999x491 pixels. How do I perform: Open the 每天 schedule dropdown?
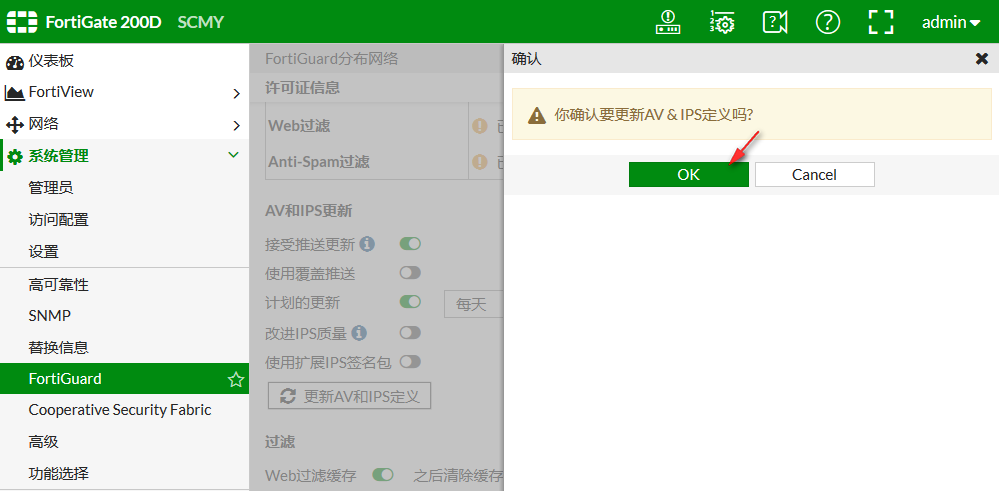[473, 304]
